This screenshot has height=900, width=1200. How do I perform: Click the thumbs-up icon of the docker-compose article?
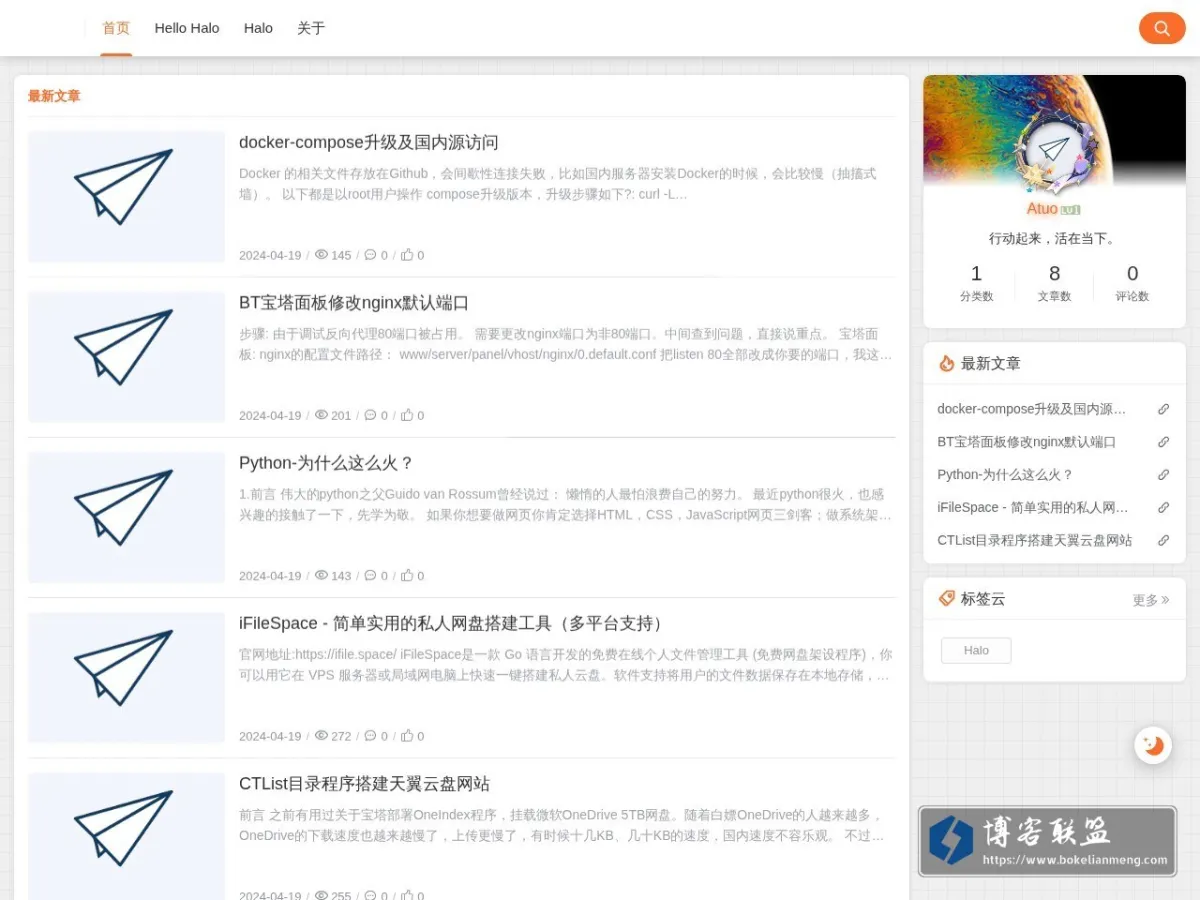(x=407, y=255)
